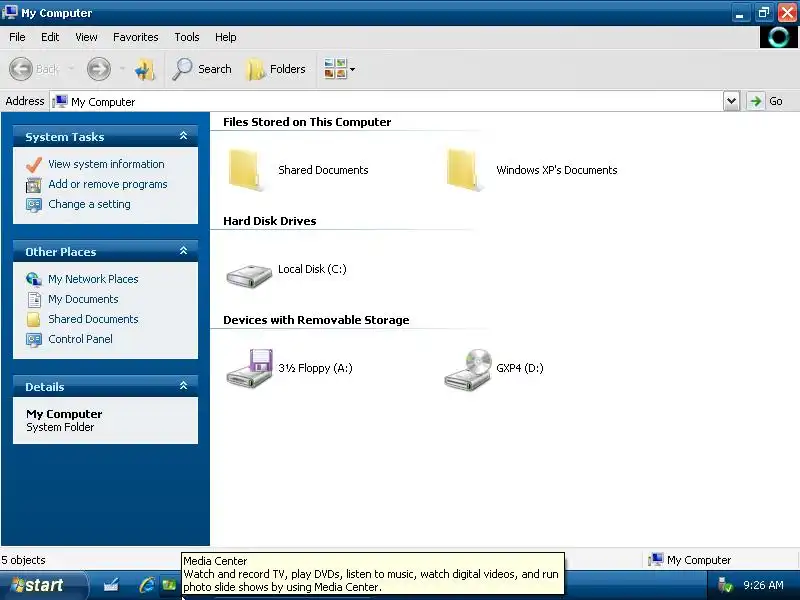Screen dimensions: 800x600
Task: Open the View menu
Action: 86,37
